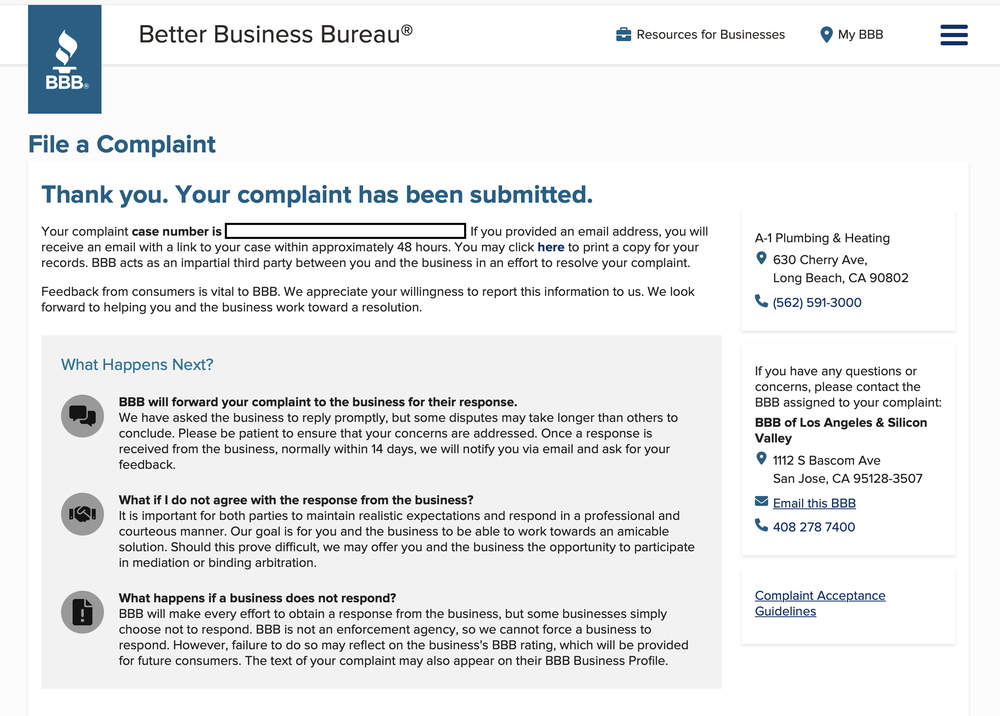This screenshot has height=716, width=1000.
Task: Open Complaint Acceptance Guidelines link
Action: [820, 603]
